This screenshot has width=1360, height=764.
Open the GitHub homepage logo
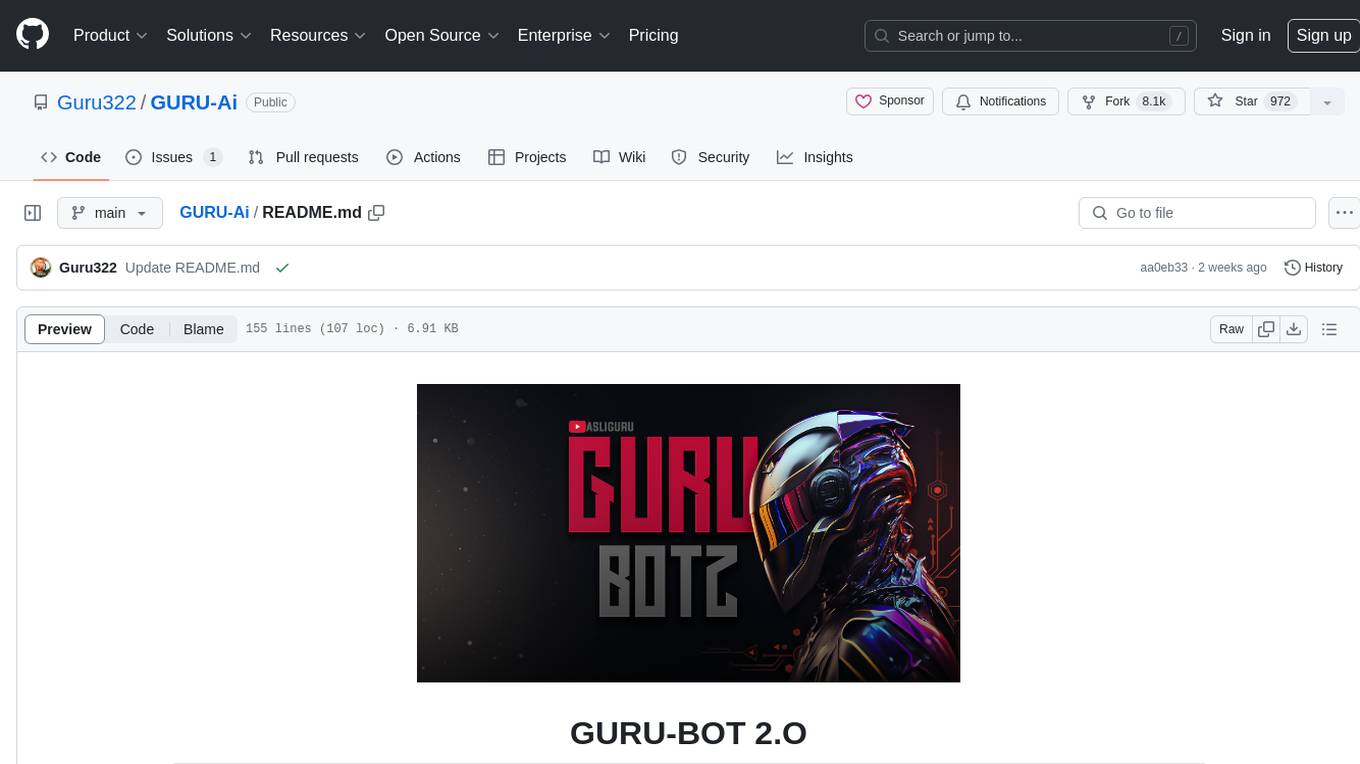coord(32,35)
